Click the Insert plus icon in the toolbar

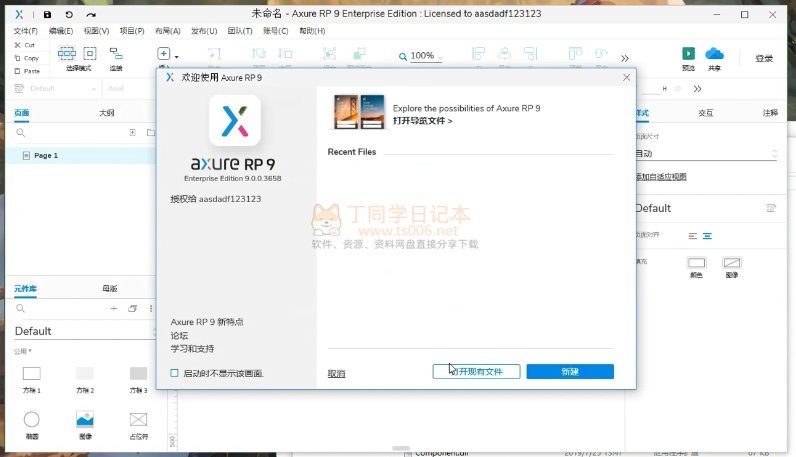[x=163, y=53]
